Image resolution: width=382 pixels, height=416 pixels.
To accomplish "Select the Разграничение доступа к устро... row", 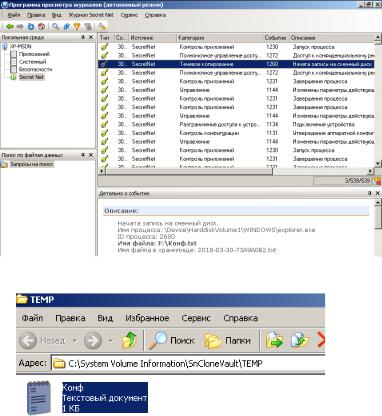I will coord(236,124).
